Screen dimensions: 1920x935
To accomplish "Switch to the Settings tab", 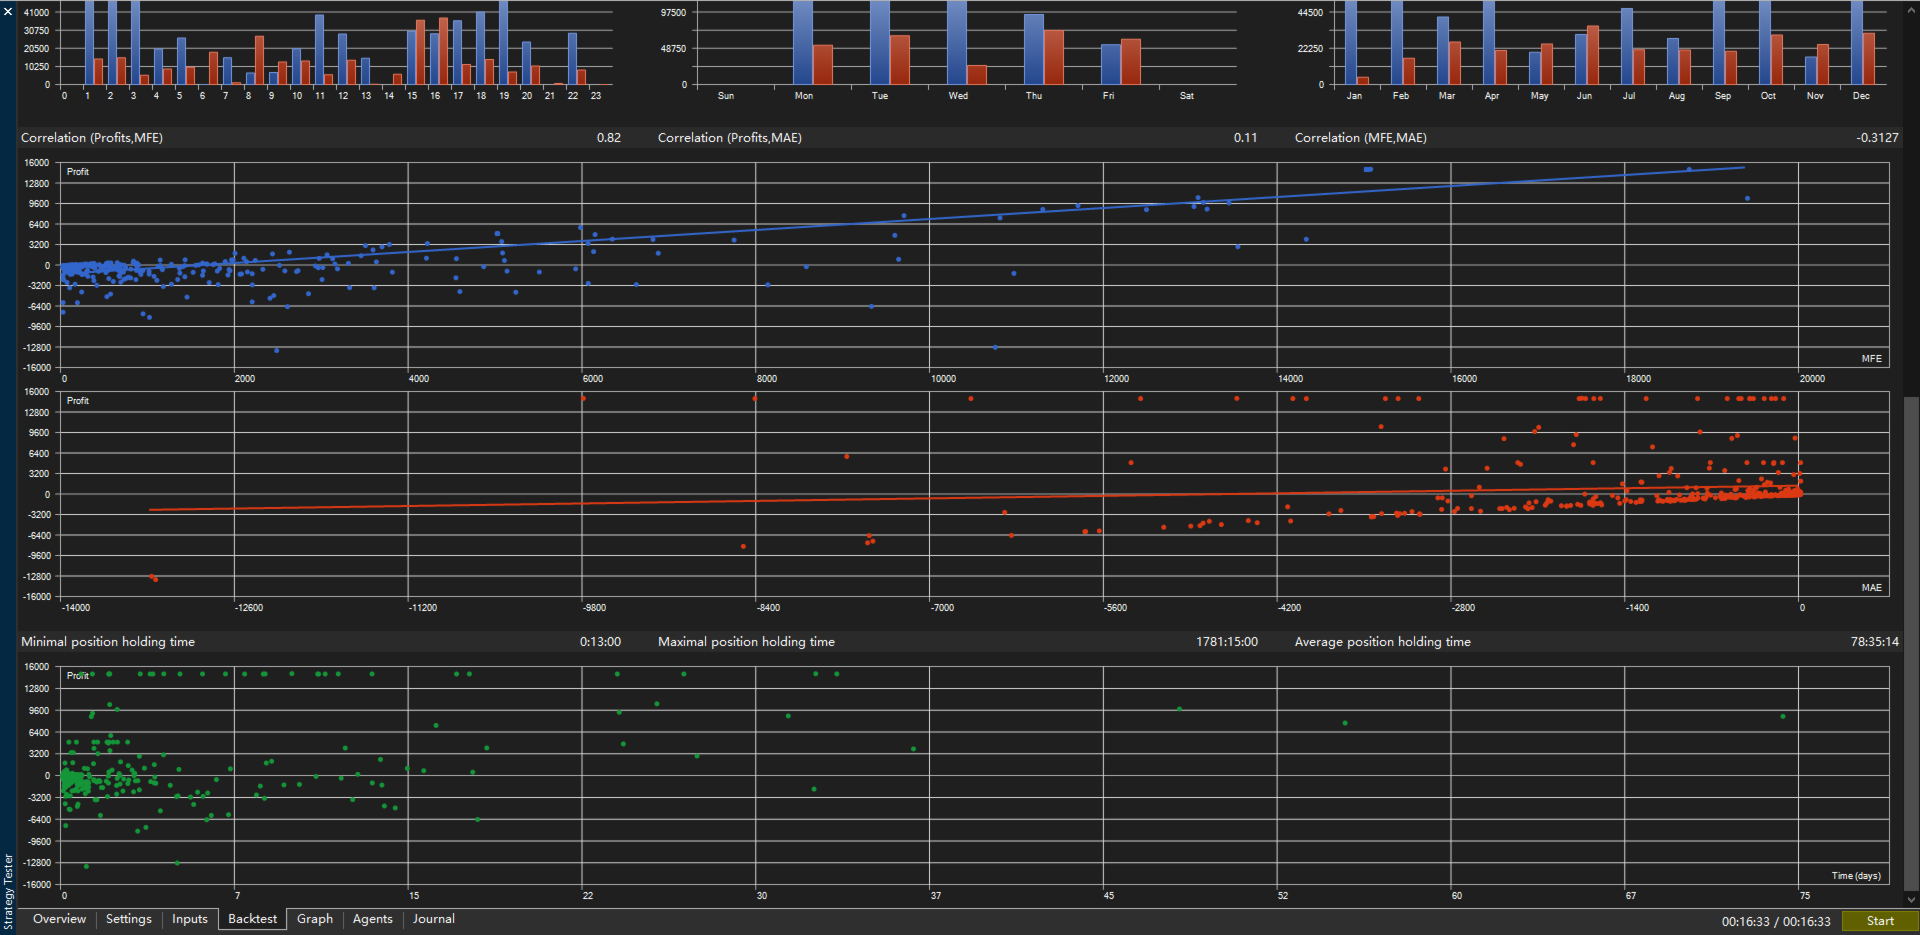I will 129,919.
